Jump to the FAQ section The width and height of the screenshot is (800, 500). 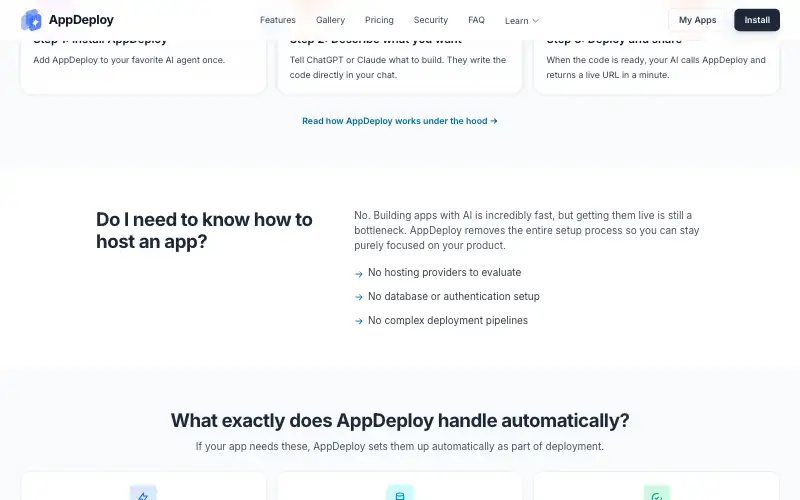coord(476,20)
